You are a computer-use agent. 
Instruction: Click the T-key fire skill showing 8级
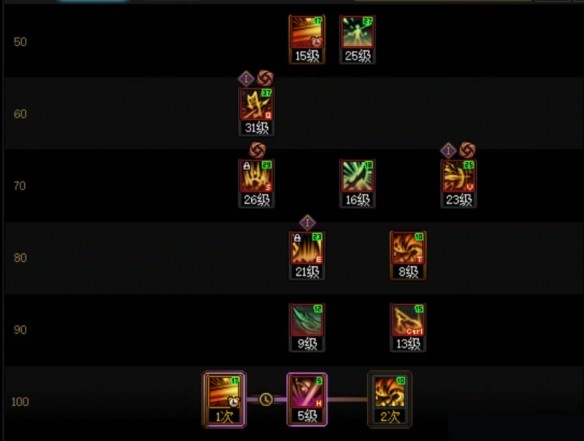tap(408, 256)
